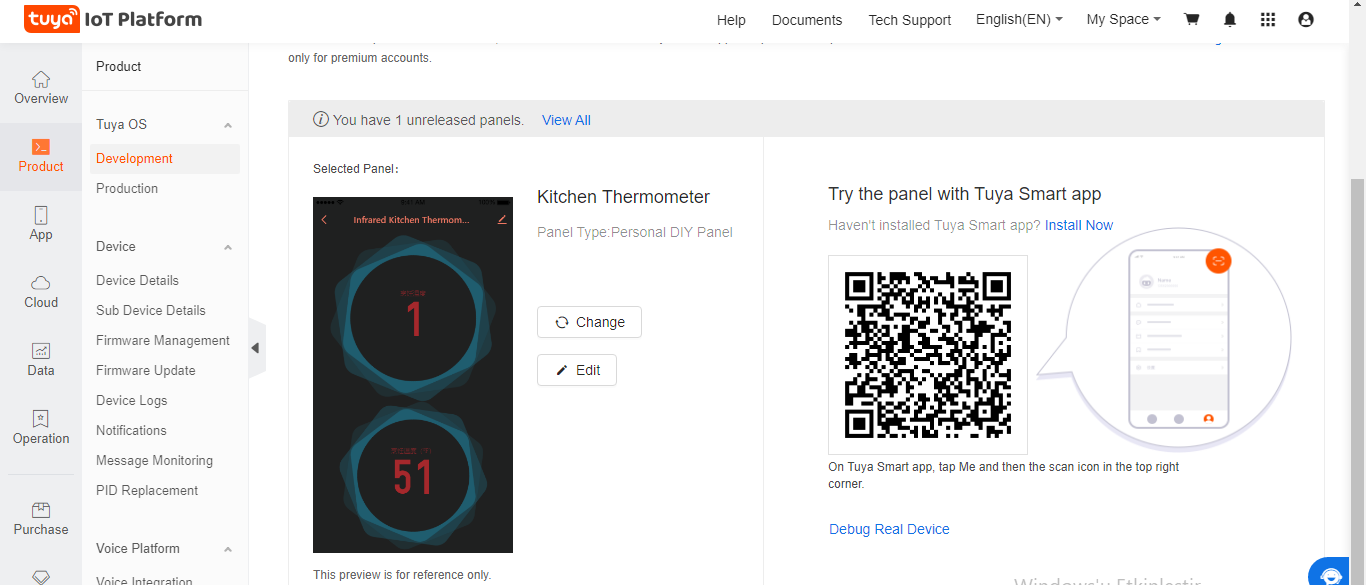Click the Debug Real Device link
1366x585 pixels.
pos(889,529)
